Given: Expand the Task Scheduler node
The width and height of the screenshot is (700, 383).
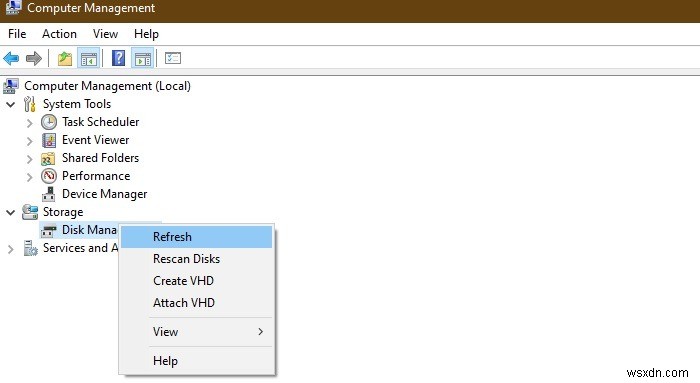Looking at the screenshot, I should click(29, 123).
